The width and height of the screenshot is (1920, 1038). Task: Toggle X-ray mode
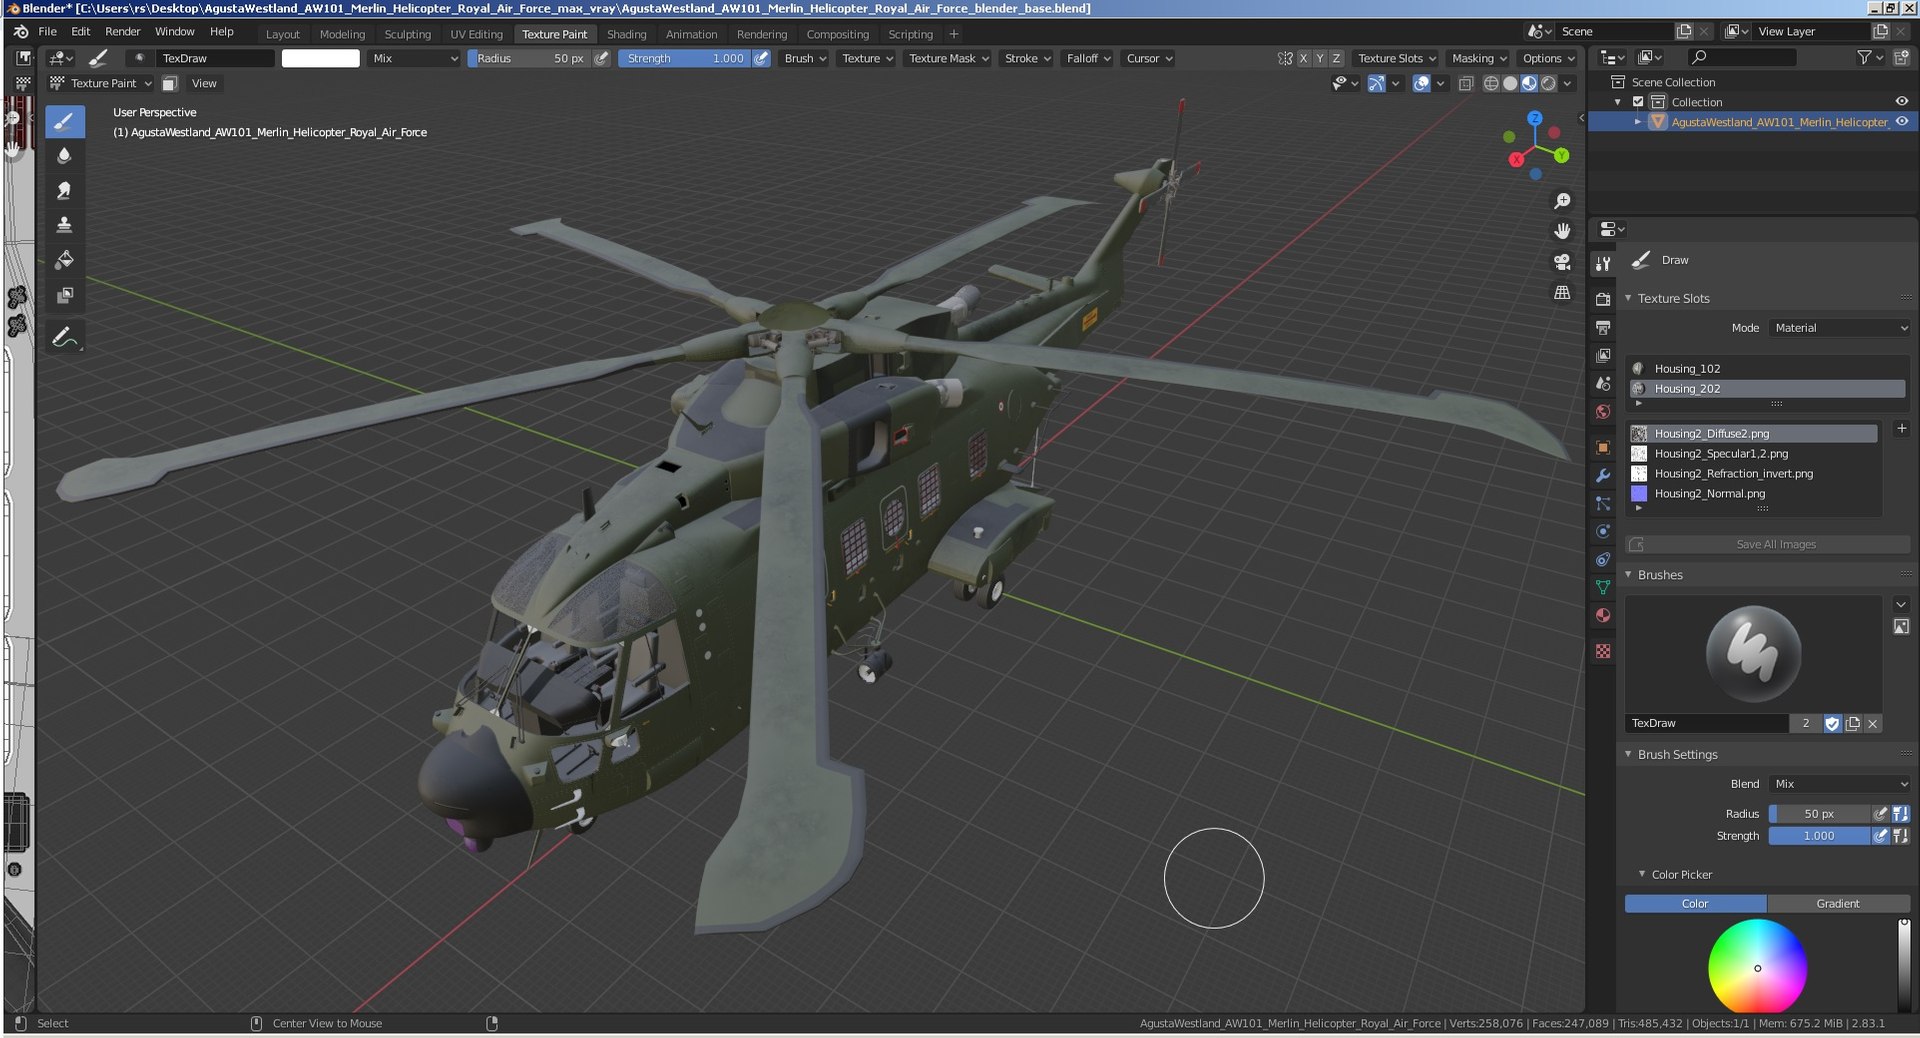(x=1466, y=84)
